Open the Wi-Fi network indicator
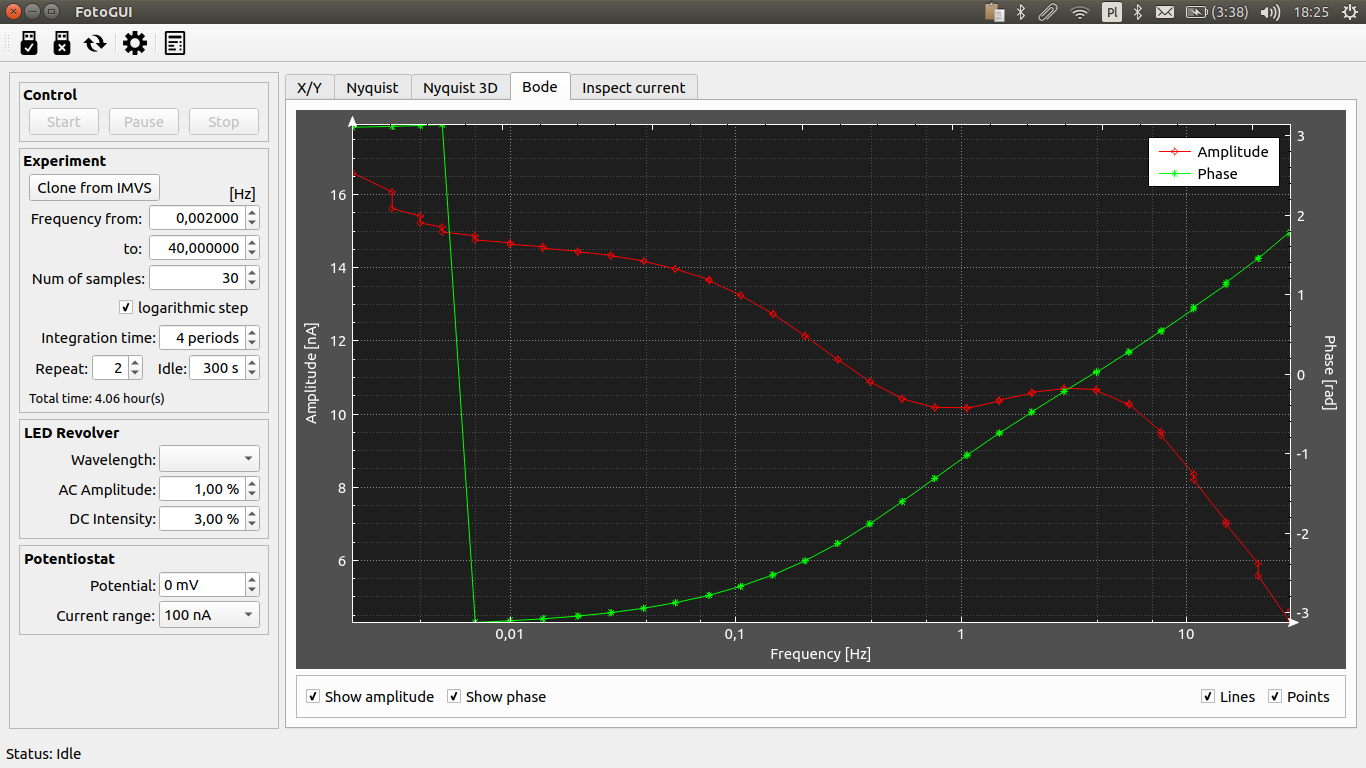This screenshot has height=768, width=1366. pyautogui.click(x=1080, y=12)
